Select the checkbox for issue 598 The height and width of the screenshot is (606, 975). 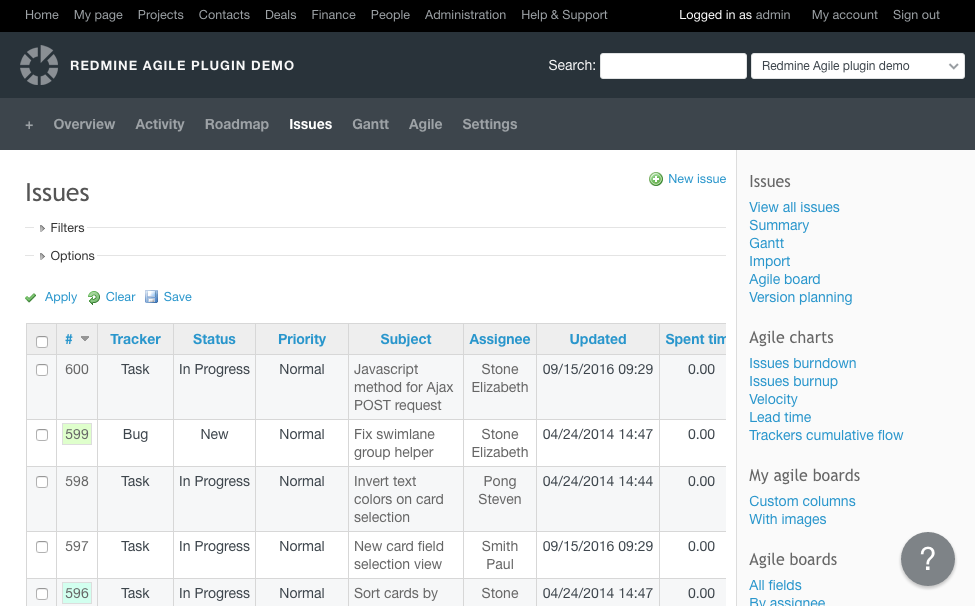[x=42, y=482]
